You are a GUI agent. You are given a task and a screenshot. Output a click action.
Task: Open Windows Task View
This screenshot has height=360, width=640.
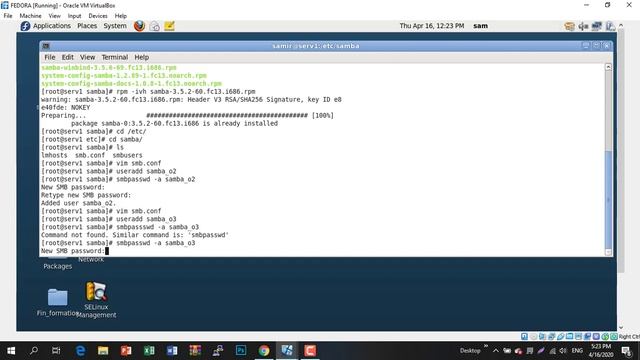[x=56, y=351]
